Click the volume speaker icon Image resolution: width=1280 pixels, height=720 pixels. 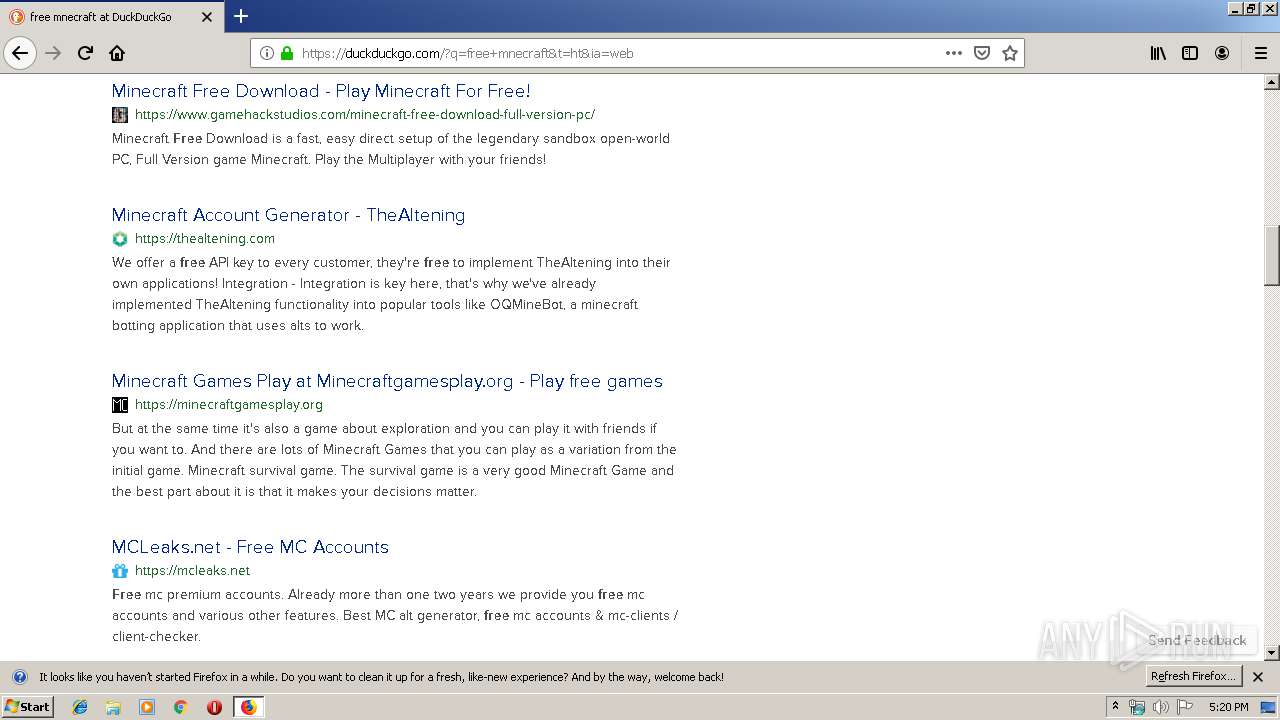[x=1161, y=707]
